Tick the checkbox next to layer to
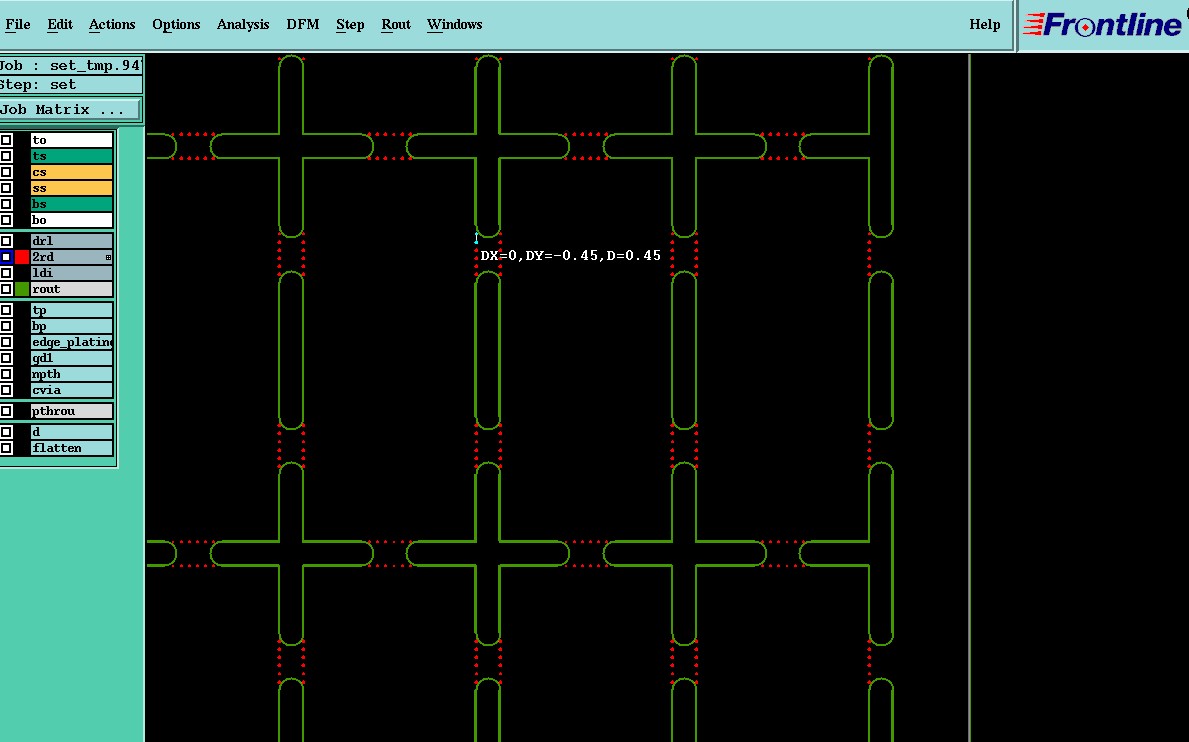The height and width of the screenshot is (742, 1189). click(6, 139)
